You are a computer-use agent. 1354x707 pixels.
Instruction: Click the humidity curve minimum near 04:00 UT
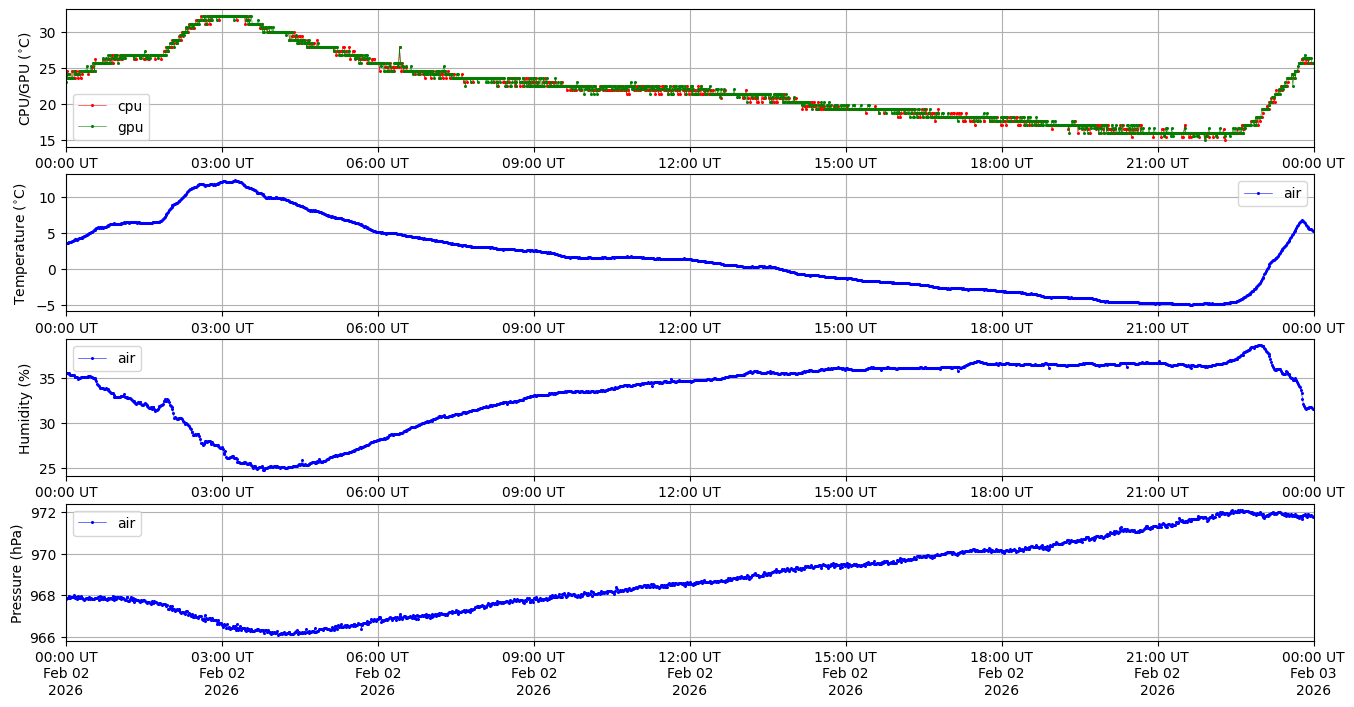click(262, 468)
